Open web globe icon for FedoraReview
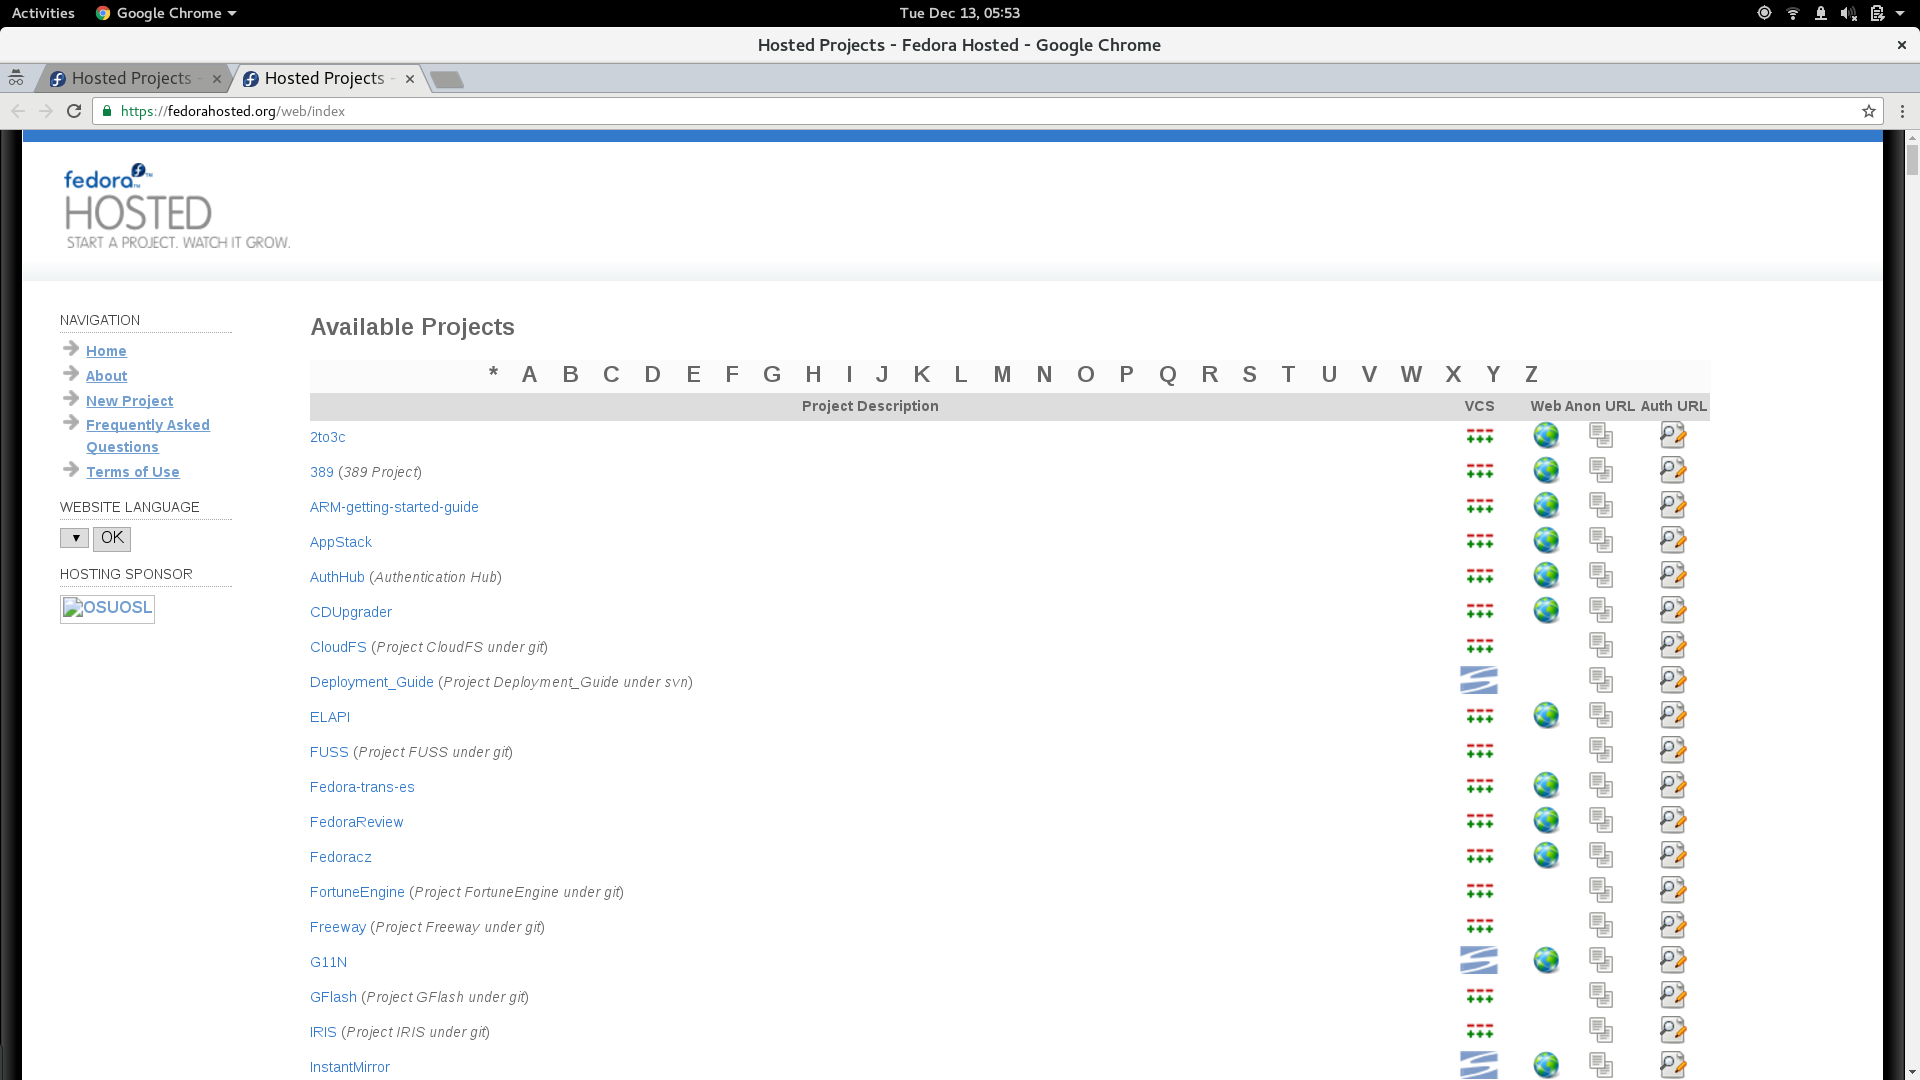Viewport: 1920px width, 1080px height. point(1546,820)
